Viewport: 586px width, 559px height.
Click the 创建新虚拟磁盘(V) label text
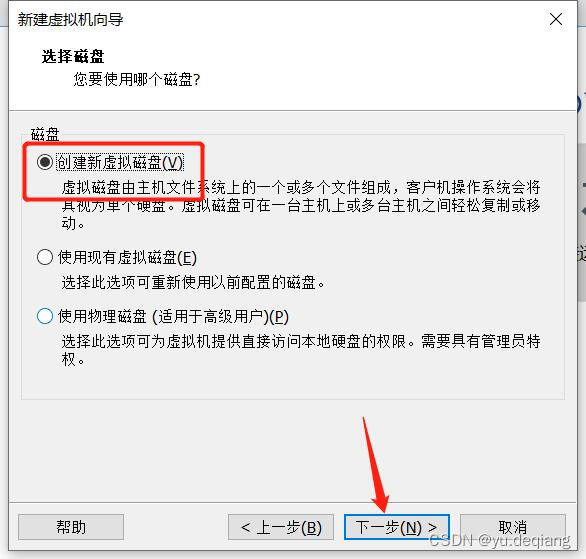120,162
